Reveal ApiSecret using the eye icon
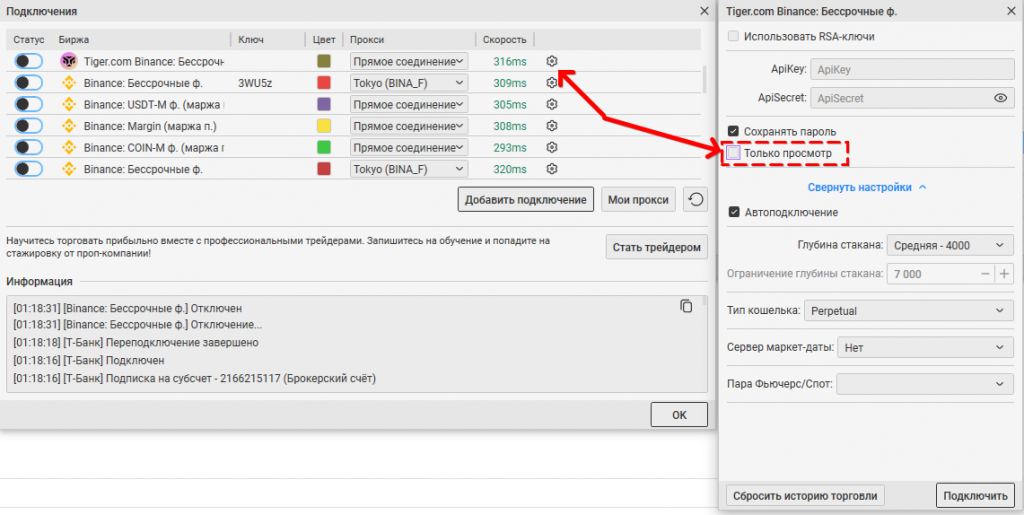 (1000, 98)
